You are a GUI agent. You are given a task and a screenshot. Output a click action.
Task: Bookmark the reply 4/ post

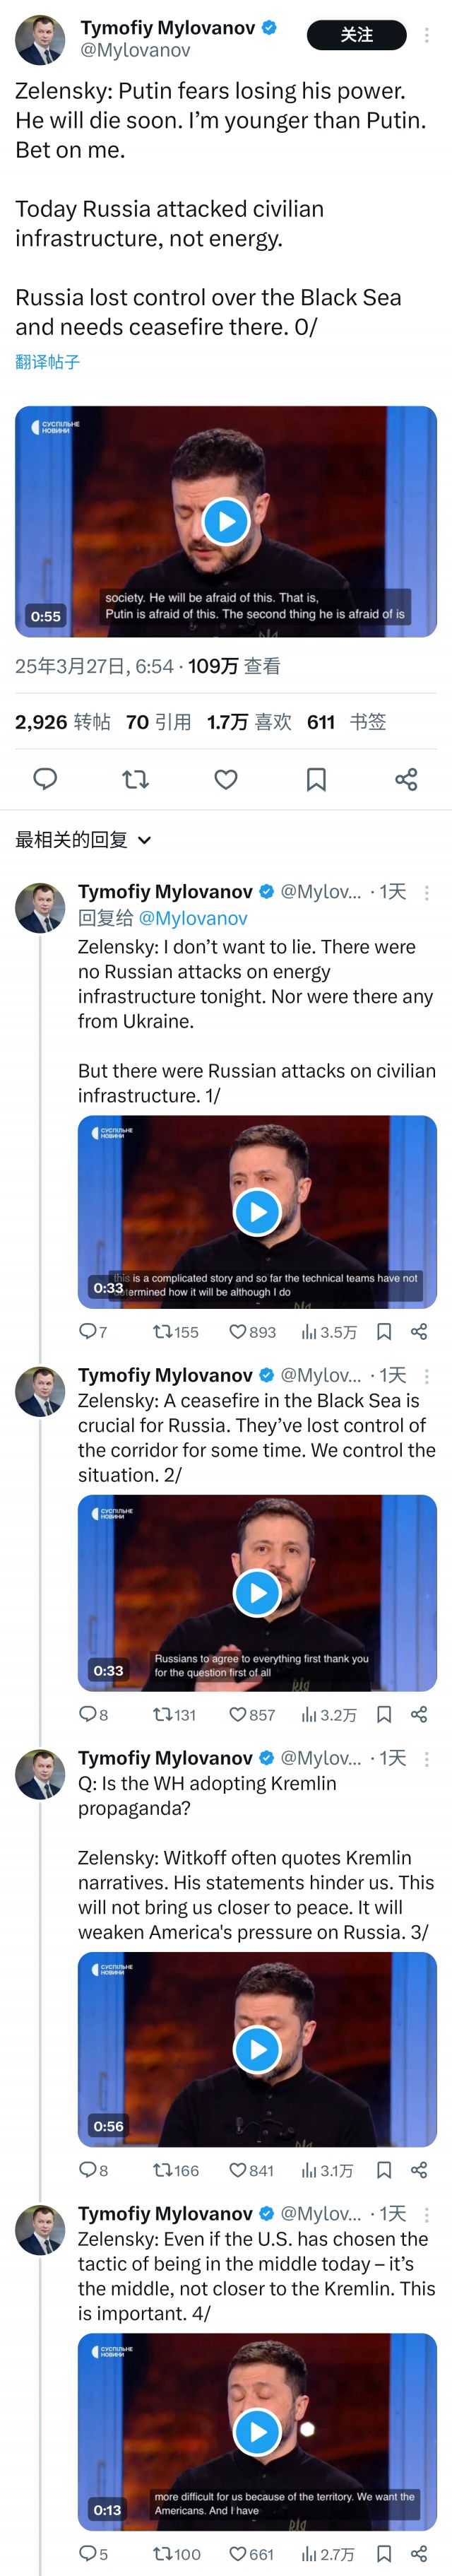[383, 2554]
